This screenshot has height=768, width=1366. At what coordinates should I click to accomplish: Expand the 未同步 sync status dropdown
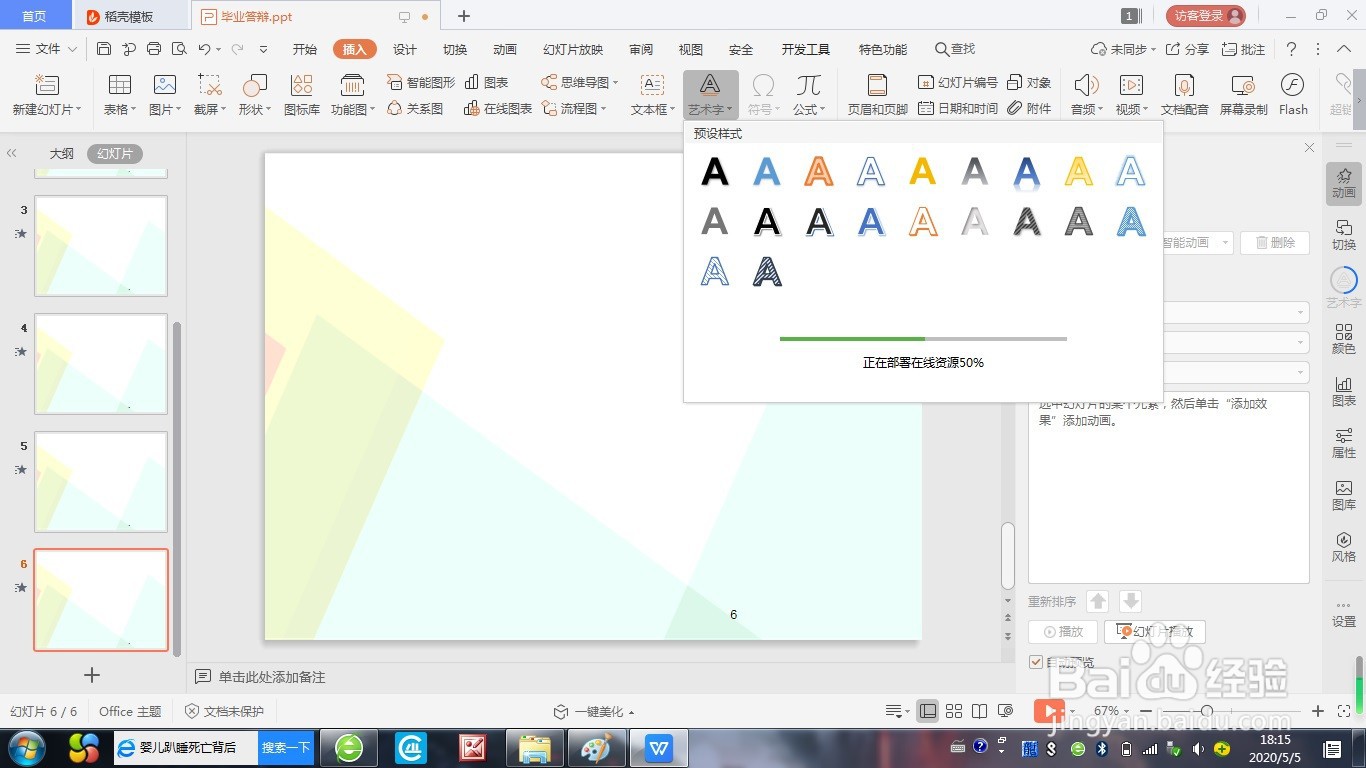click(x=1153, y=49)
